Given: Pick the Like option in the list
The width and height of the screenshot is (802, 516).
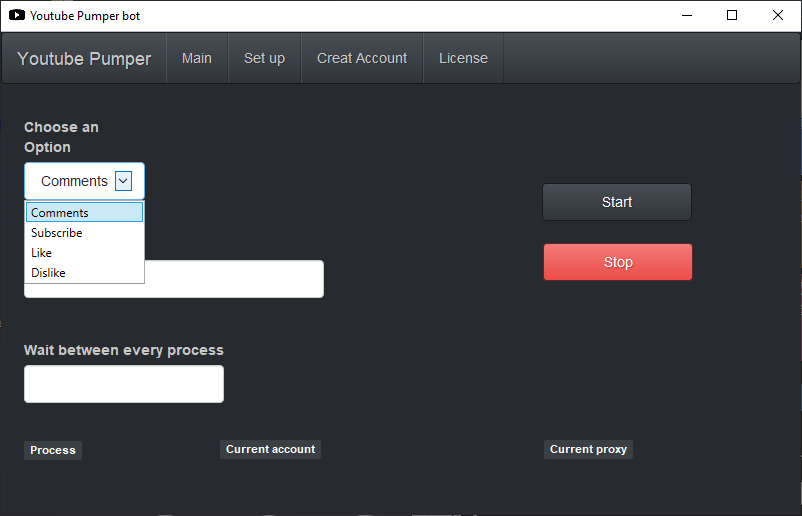Looking at the screenshot, I should (x=84, y=253).
